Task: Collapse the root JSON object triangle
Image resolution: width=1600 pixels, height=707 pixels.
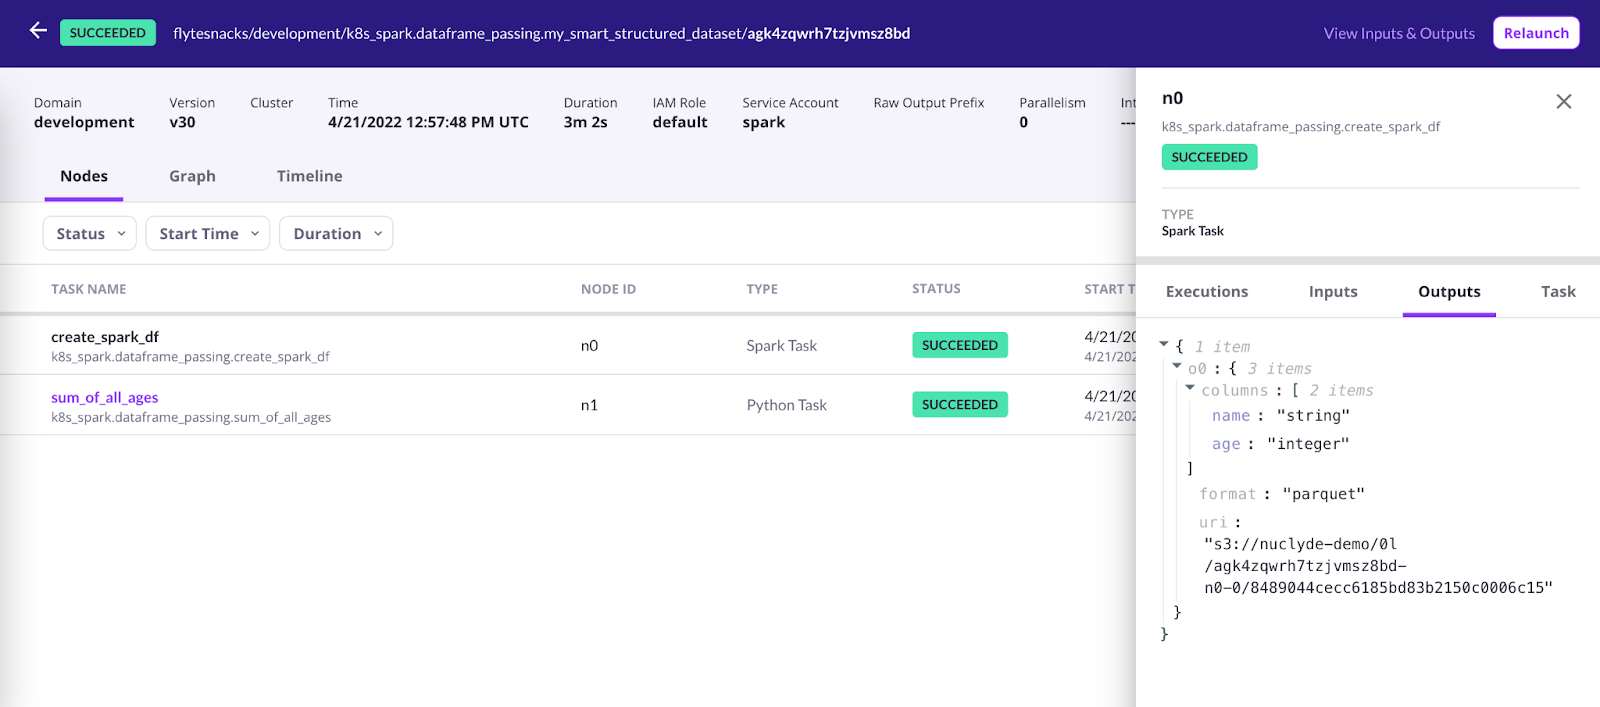Action: tap(1164, 344)
